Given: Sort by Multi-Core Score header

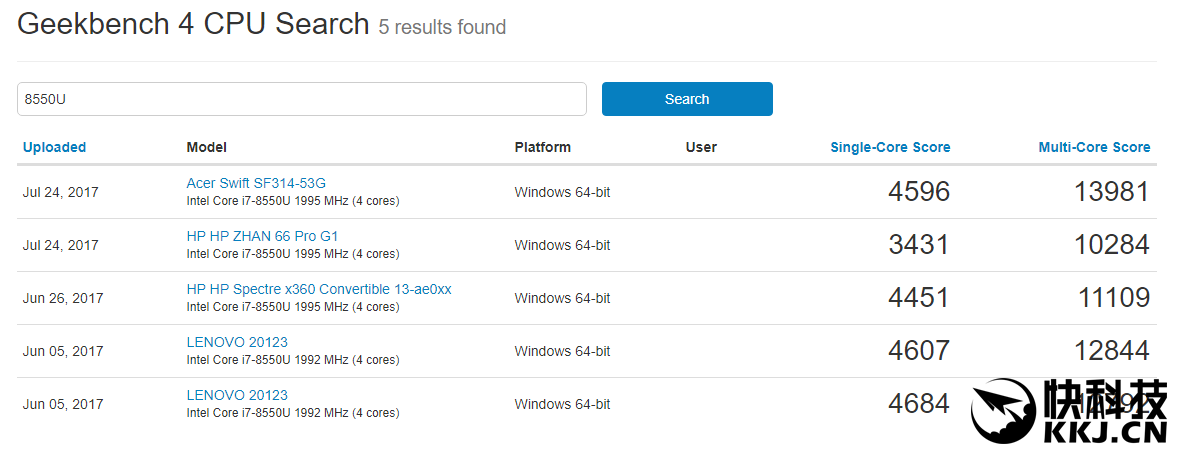Looking at the screenshot, I should pyautogui.click(x=1094, y=147).
